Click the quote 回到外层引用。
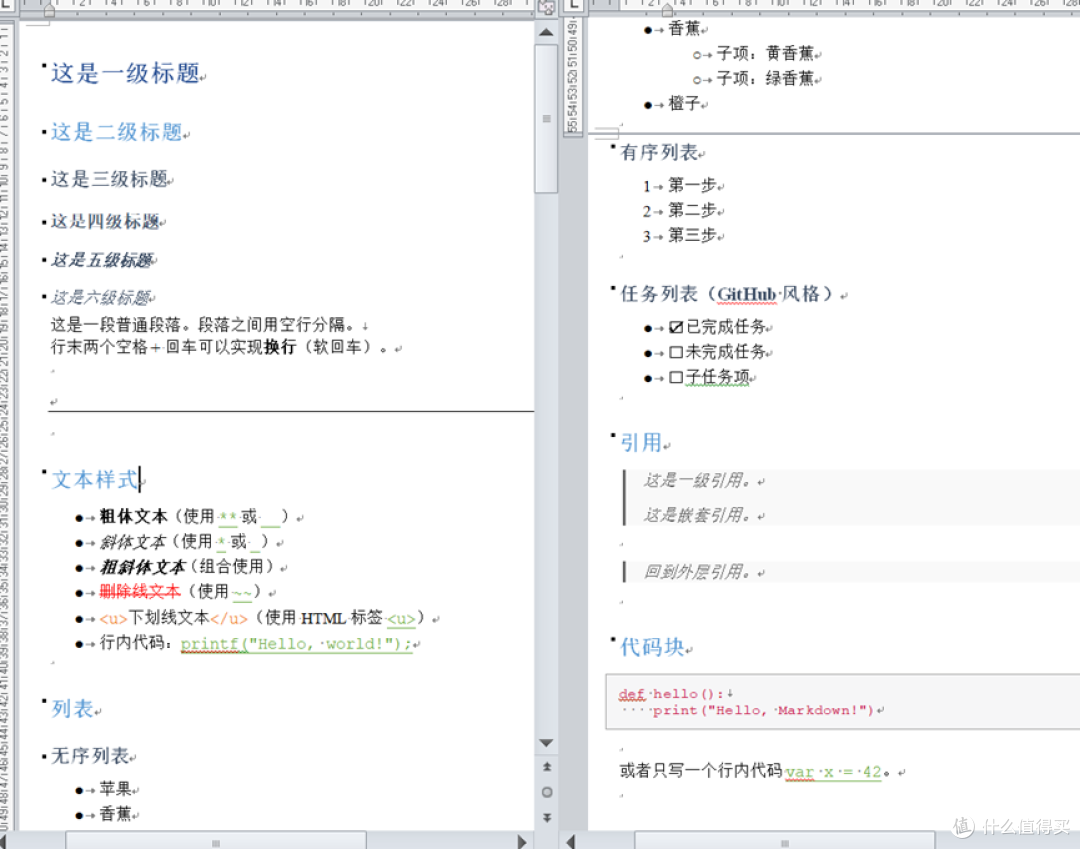The height and width of the screenshot is (849, 1080). (698, 572)
